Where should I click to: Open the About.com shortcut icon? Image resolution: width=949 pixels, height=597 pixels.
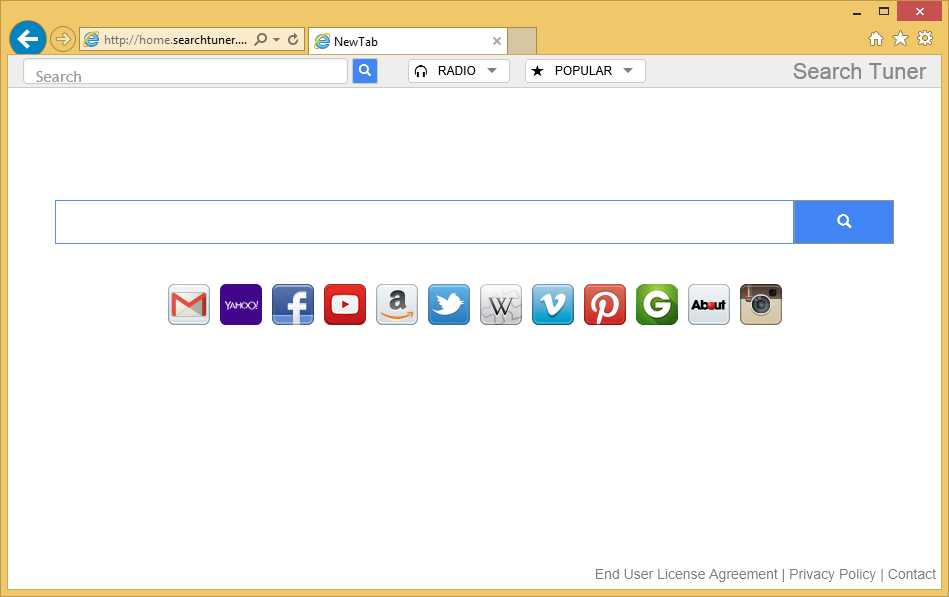[x=709, y=305]
